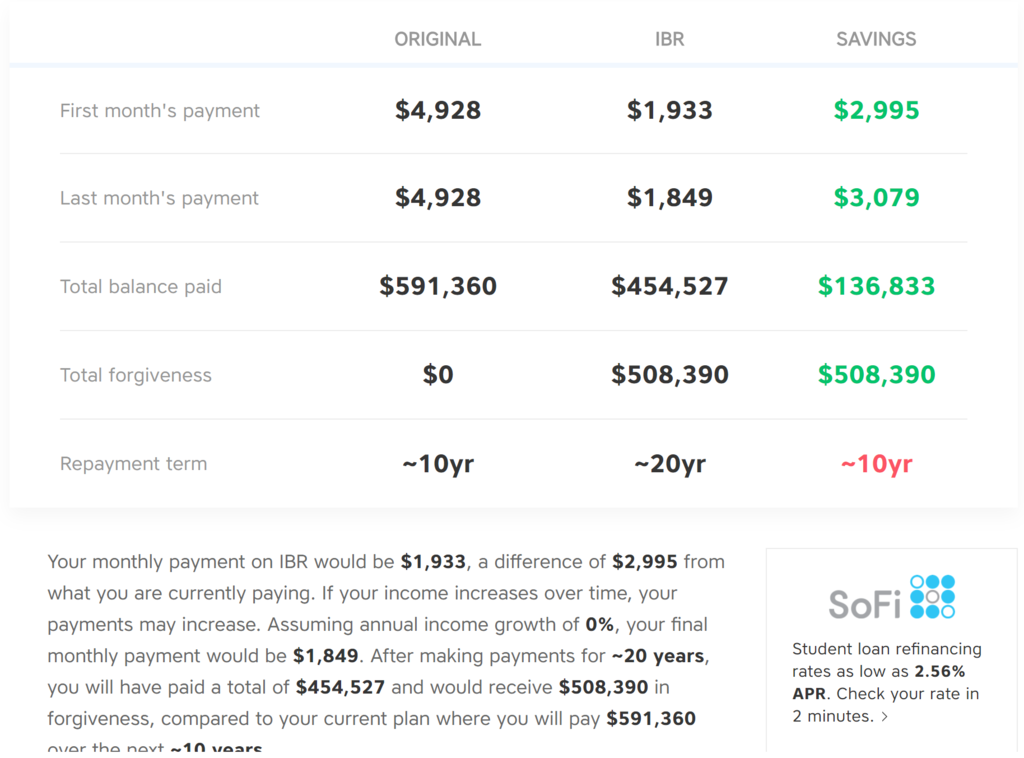This screenshot has width=1024, height=758.
Task: Click the arrow after "2 minutes."
Action: point(884,717)
